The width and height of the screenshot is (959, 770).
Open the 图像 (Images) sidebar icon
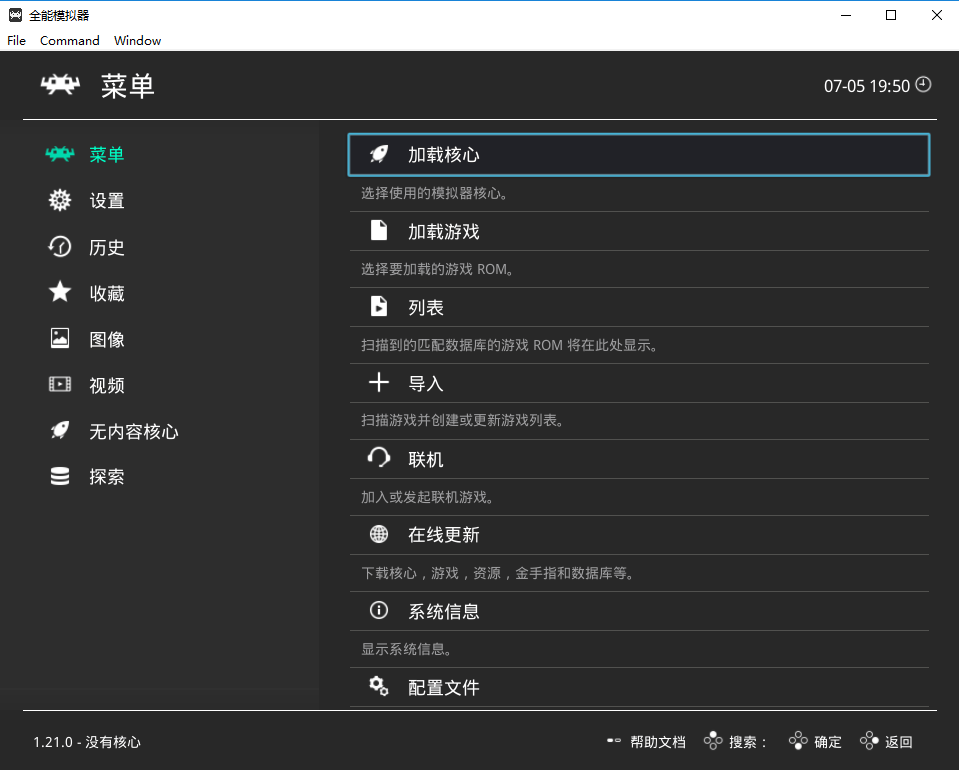coord(61,338)
